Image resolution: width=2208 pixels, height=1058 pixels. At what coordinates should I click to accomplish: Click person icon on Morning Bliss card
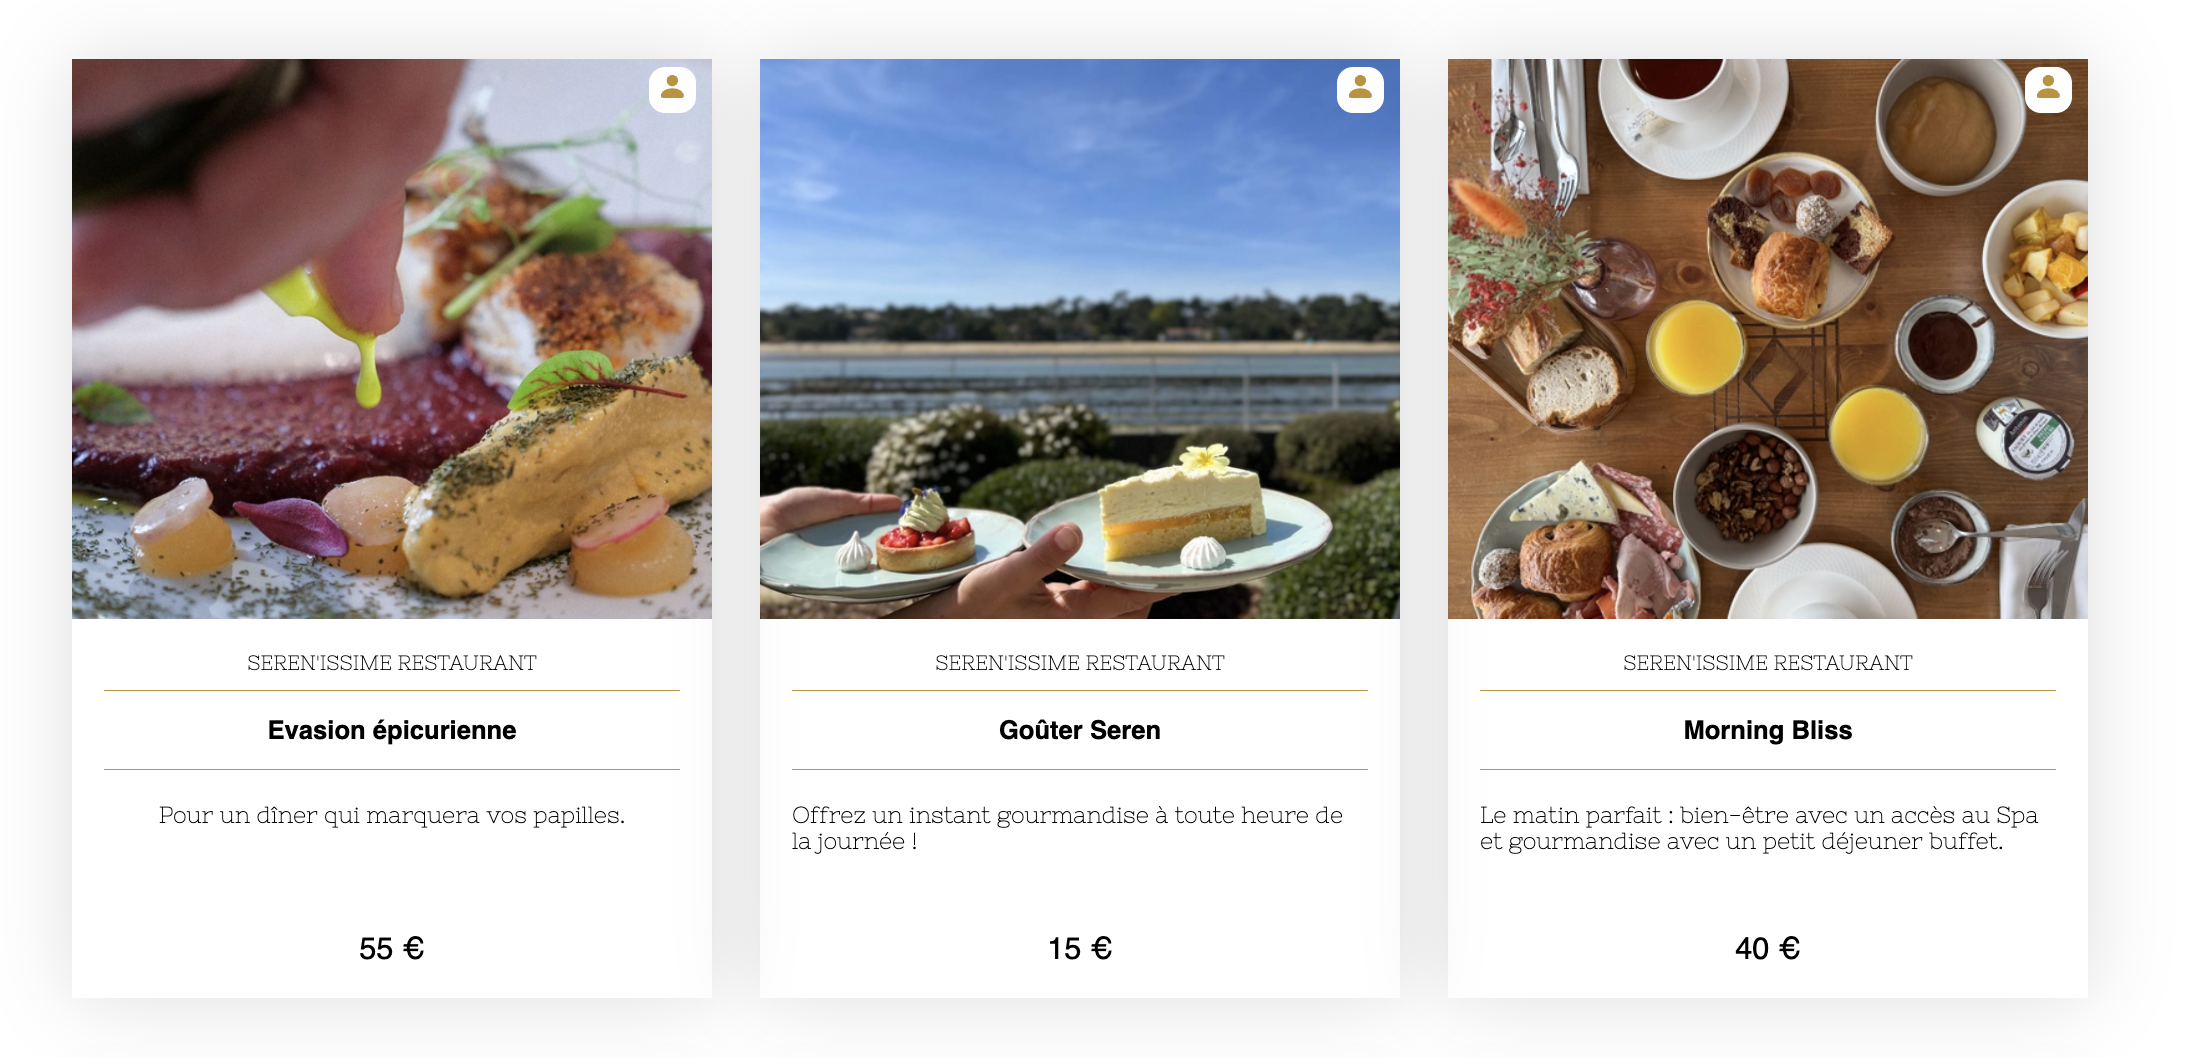pos(2048,90)
